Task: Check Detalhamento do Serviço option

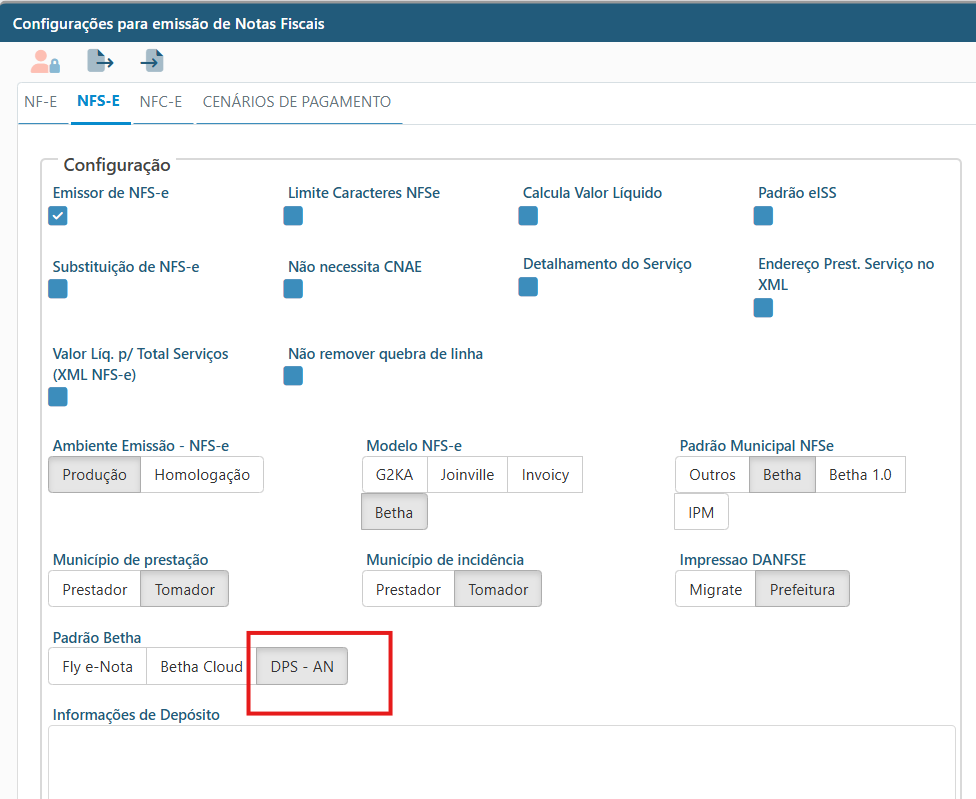Action: coord(528,287)
